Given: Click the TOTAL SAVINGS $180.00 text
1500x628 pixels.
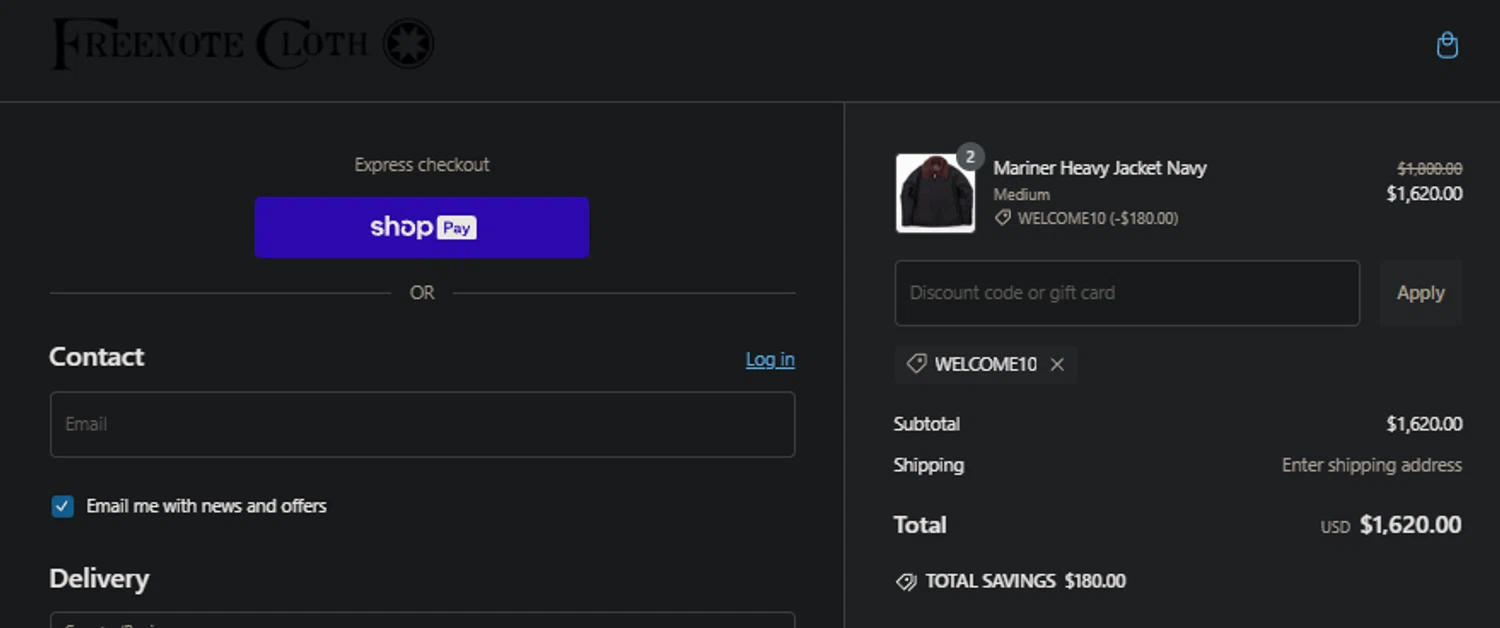Looking at the screenshot, I should (1025, 581).
